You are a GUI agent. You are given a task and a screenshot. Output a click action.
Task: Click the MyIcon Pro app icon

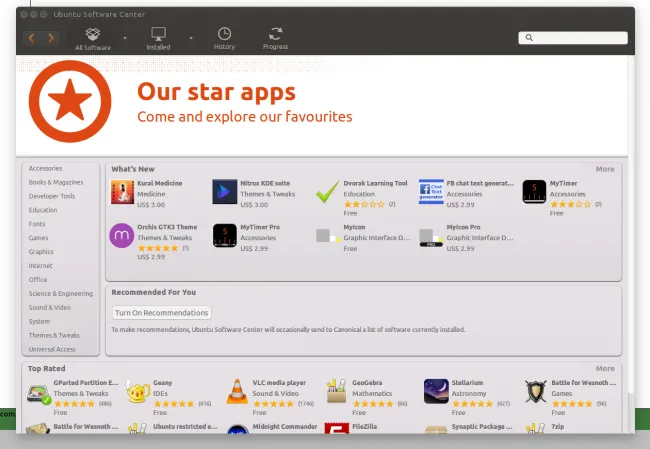tap(431, 237)
